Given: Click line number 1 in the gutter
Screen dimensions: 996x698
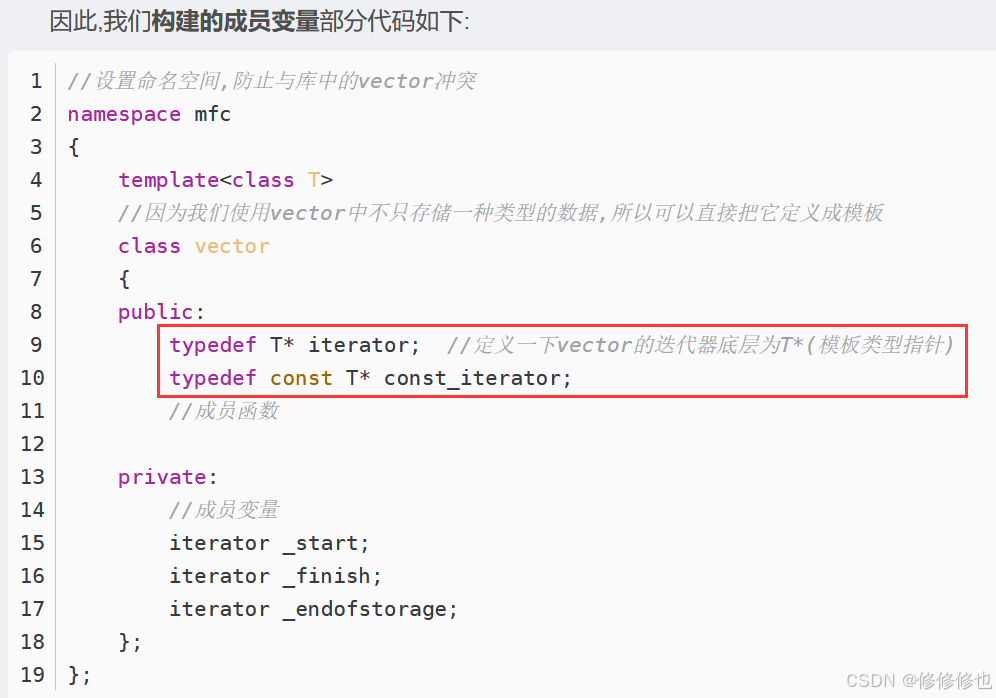Looking at the screenshot, I should [36, 81].
